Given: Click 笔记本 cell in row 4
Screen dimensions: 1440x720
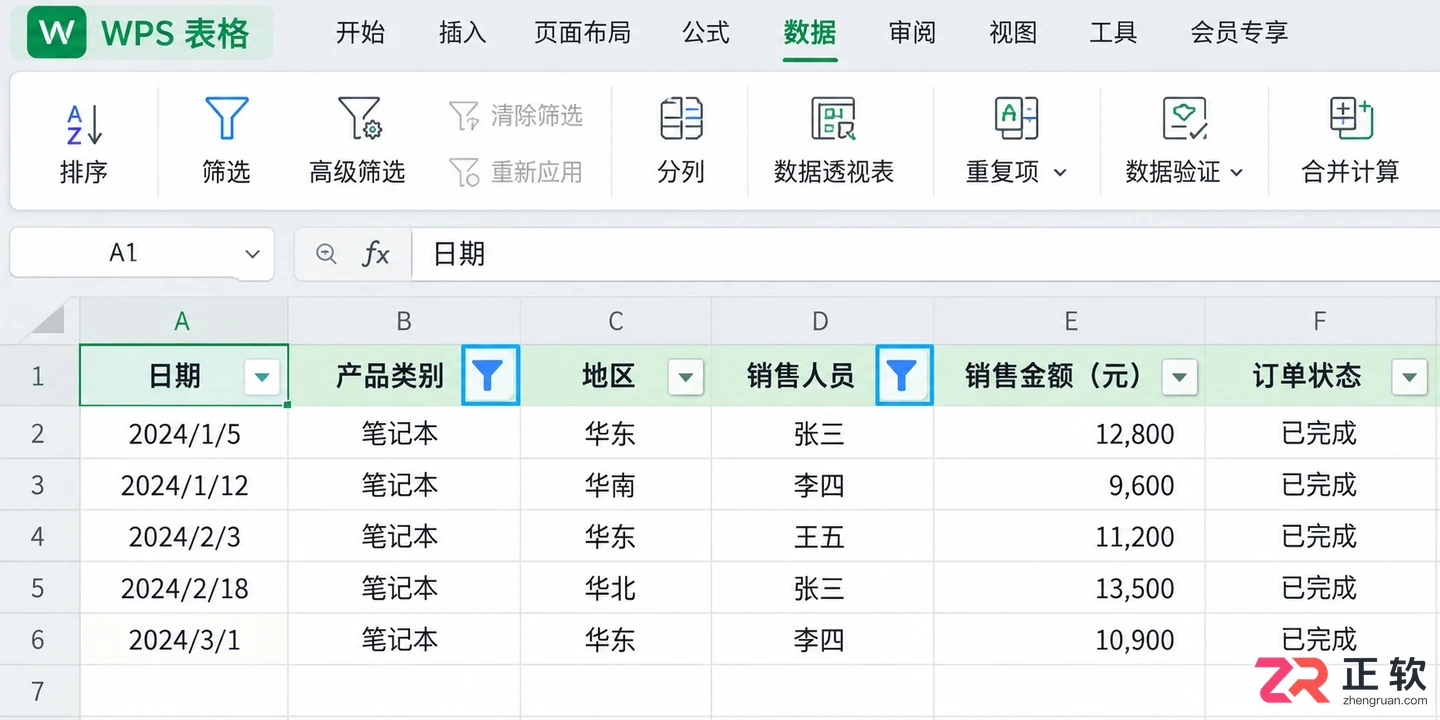Looking at the screenshot, I should (x=404, y=537).
